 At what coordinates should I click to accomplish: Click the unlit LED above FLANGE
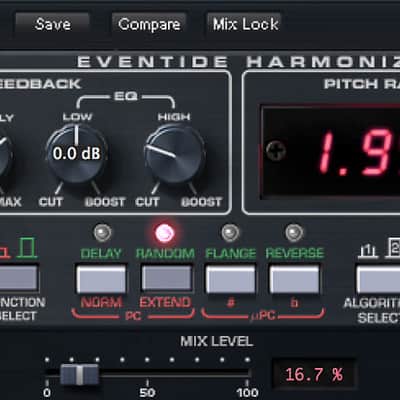coord(230,232)
